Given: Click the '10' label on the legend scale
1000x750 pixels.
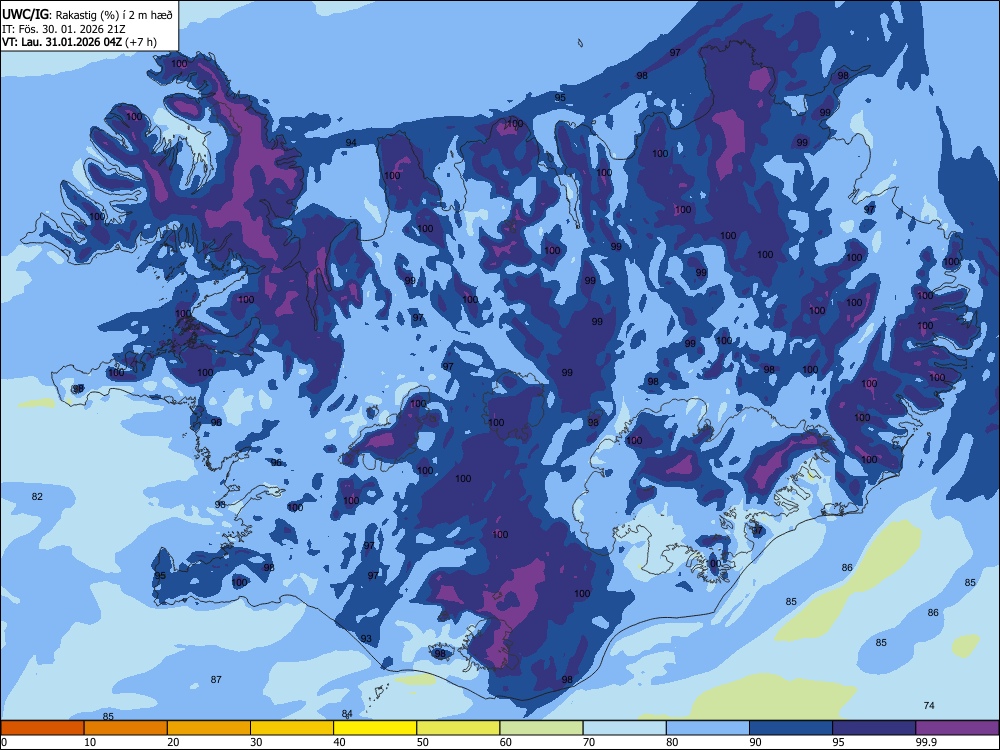Looking at the screenshot, I should point(90,742).
